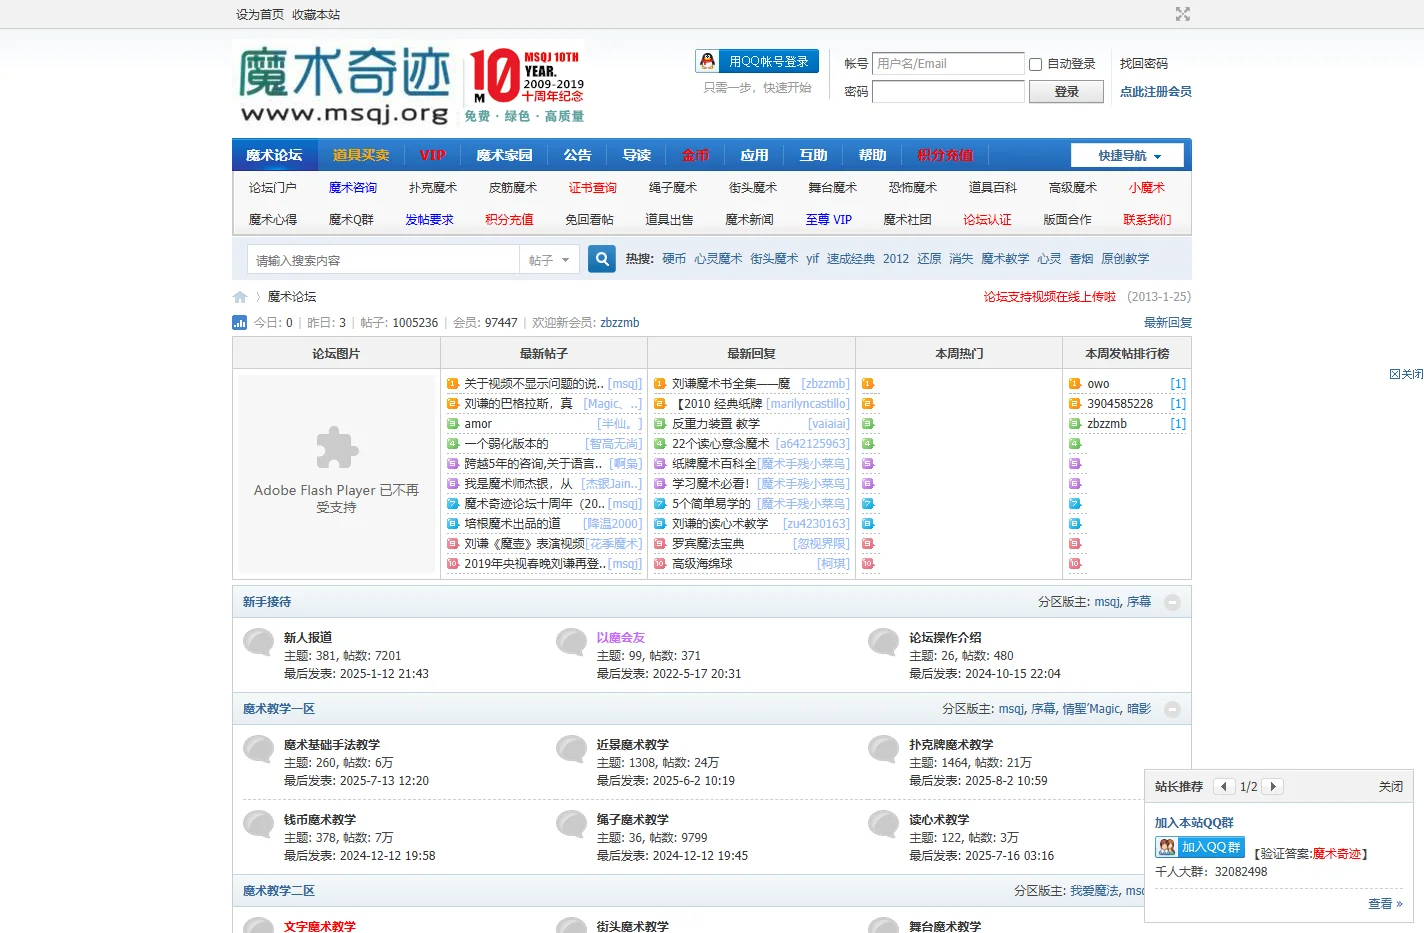Click the 绳子魔术教学 forum bubble icon
This screenshot has width=1424, height=933.
(572, 824)
